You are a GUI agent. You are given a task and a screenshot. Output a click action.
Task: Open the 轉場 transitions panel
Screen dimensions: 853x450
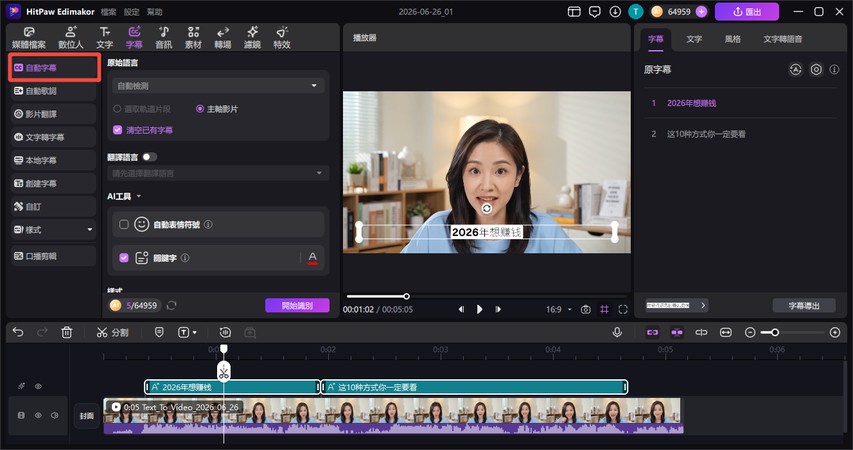[222, 38]
